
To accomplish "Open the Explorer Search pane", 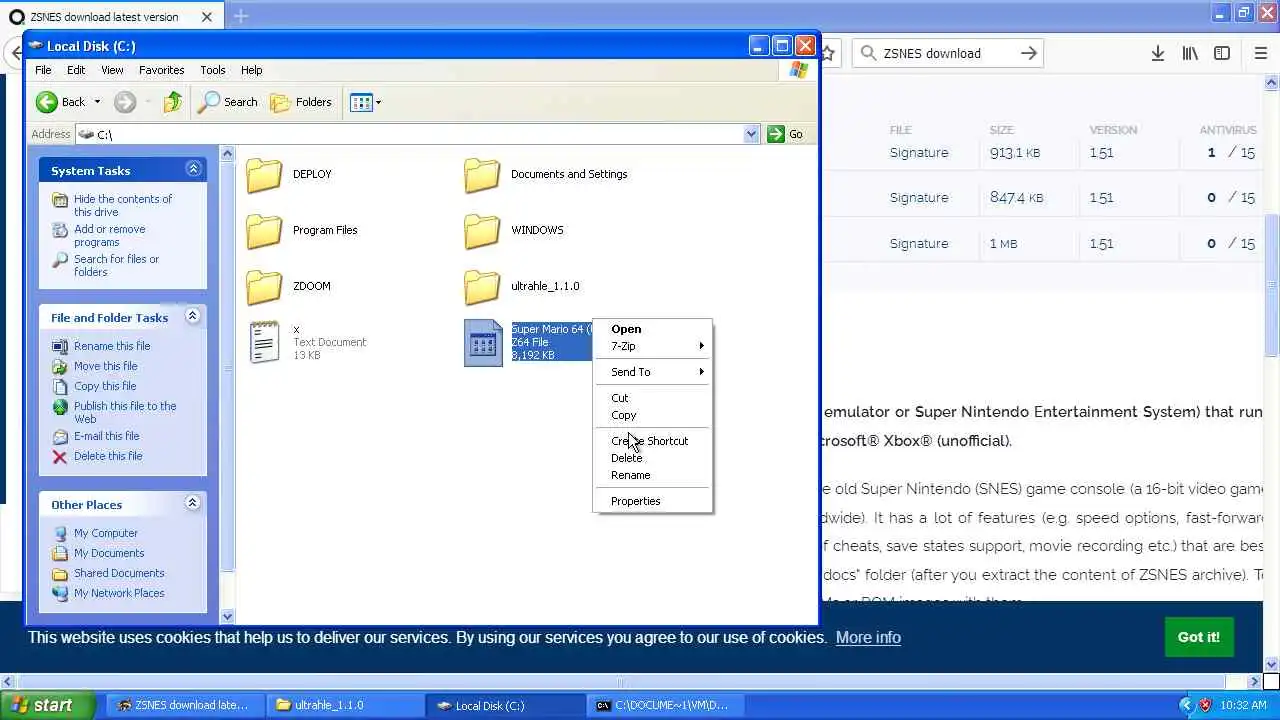I will click(228, 102).
